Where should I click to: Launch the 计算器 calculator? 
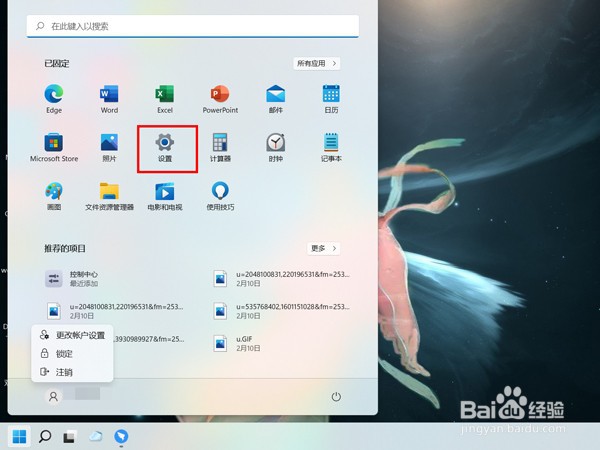[x=220, y=147]
